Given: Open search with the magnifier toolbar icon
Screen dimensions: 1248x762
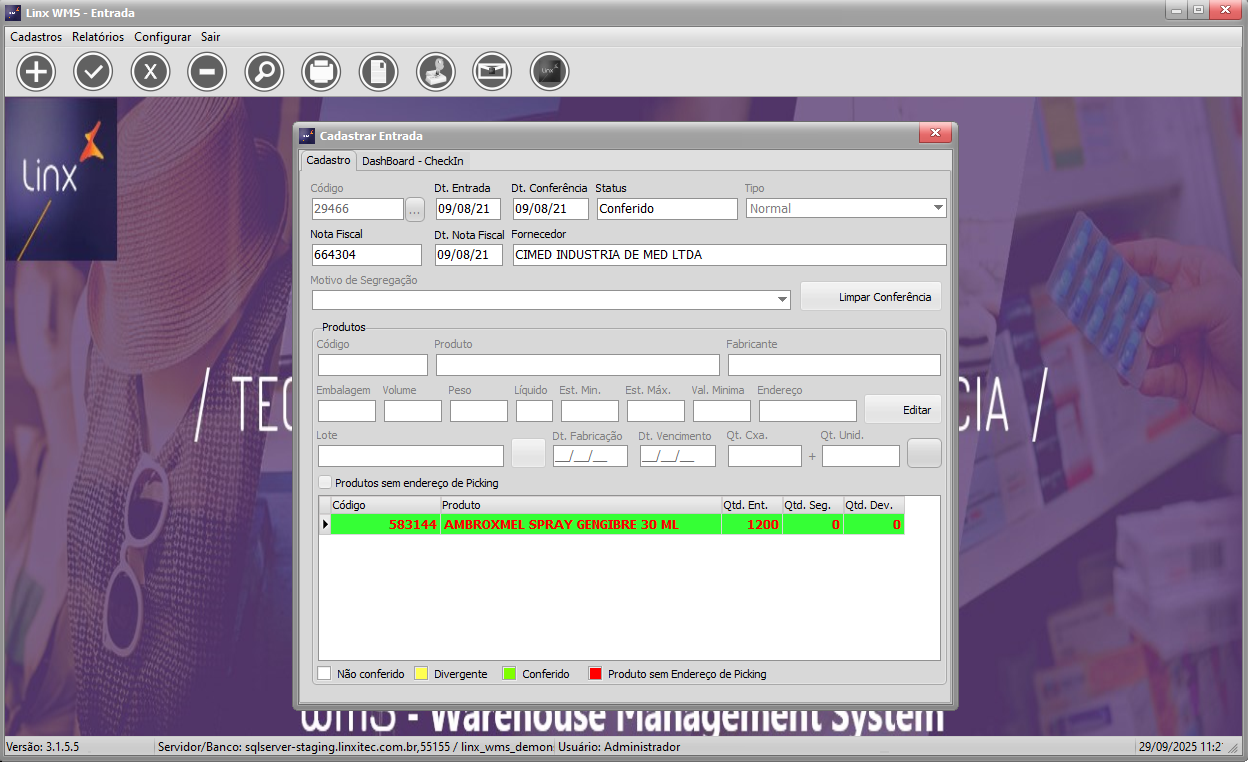Looking at the screenshot, I should pyautogui.click(x=264, y=72).
